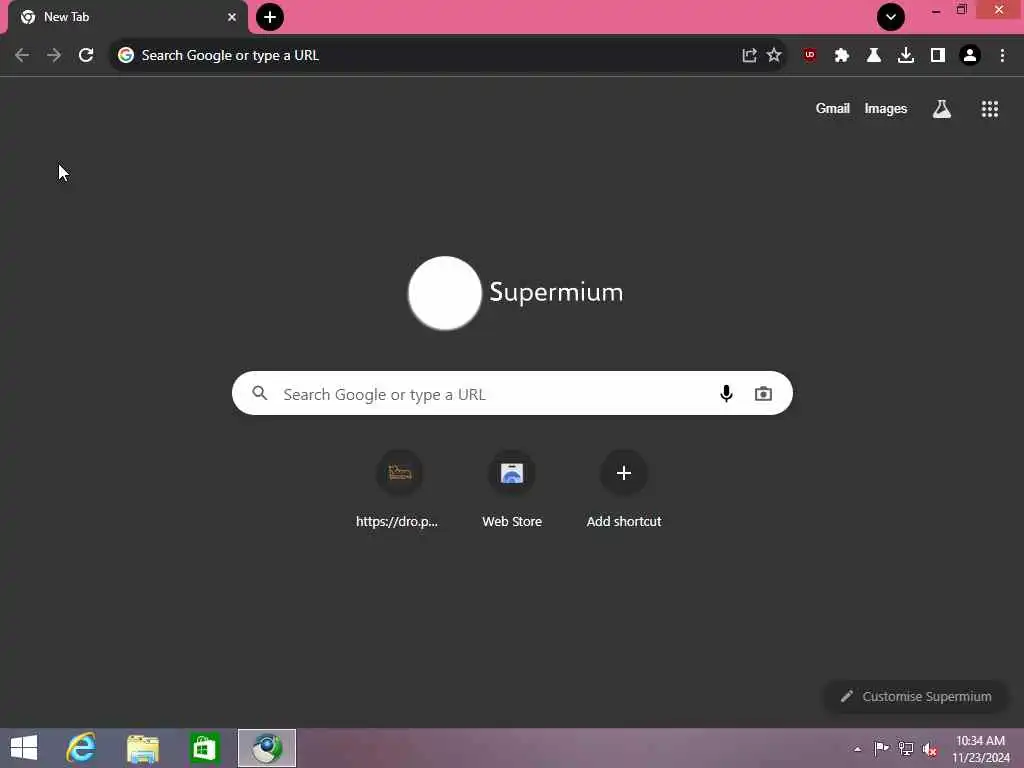Search by image with camera icon
This screenshot has width=1024, height=768.
tap(763, 393)
